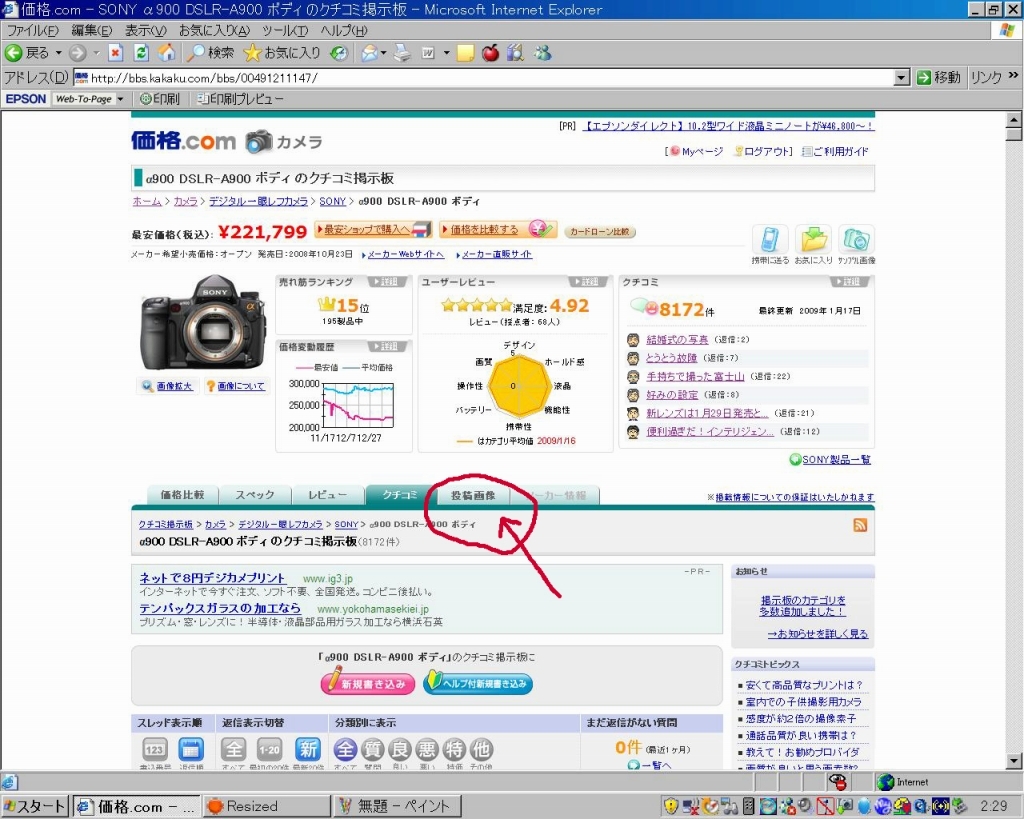Open the Mail toolbar icon
This screenshot has height=819, width=1024.
coord(370,53)
